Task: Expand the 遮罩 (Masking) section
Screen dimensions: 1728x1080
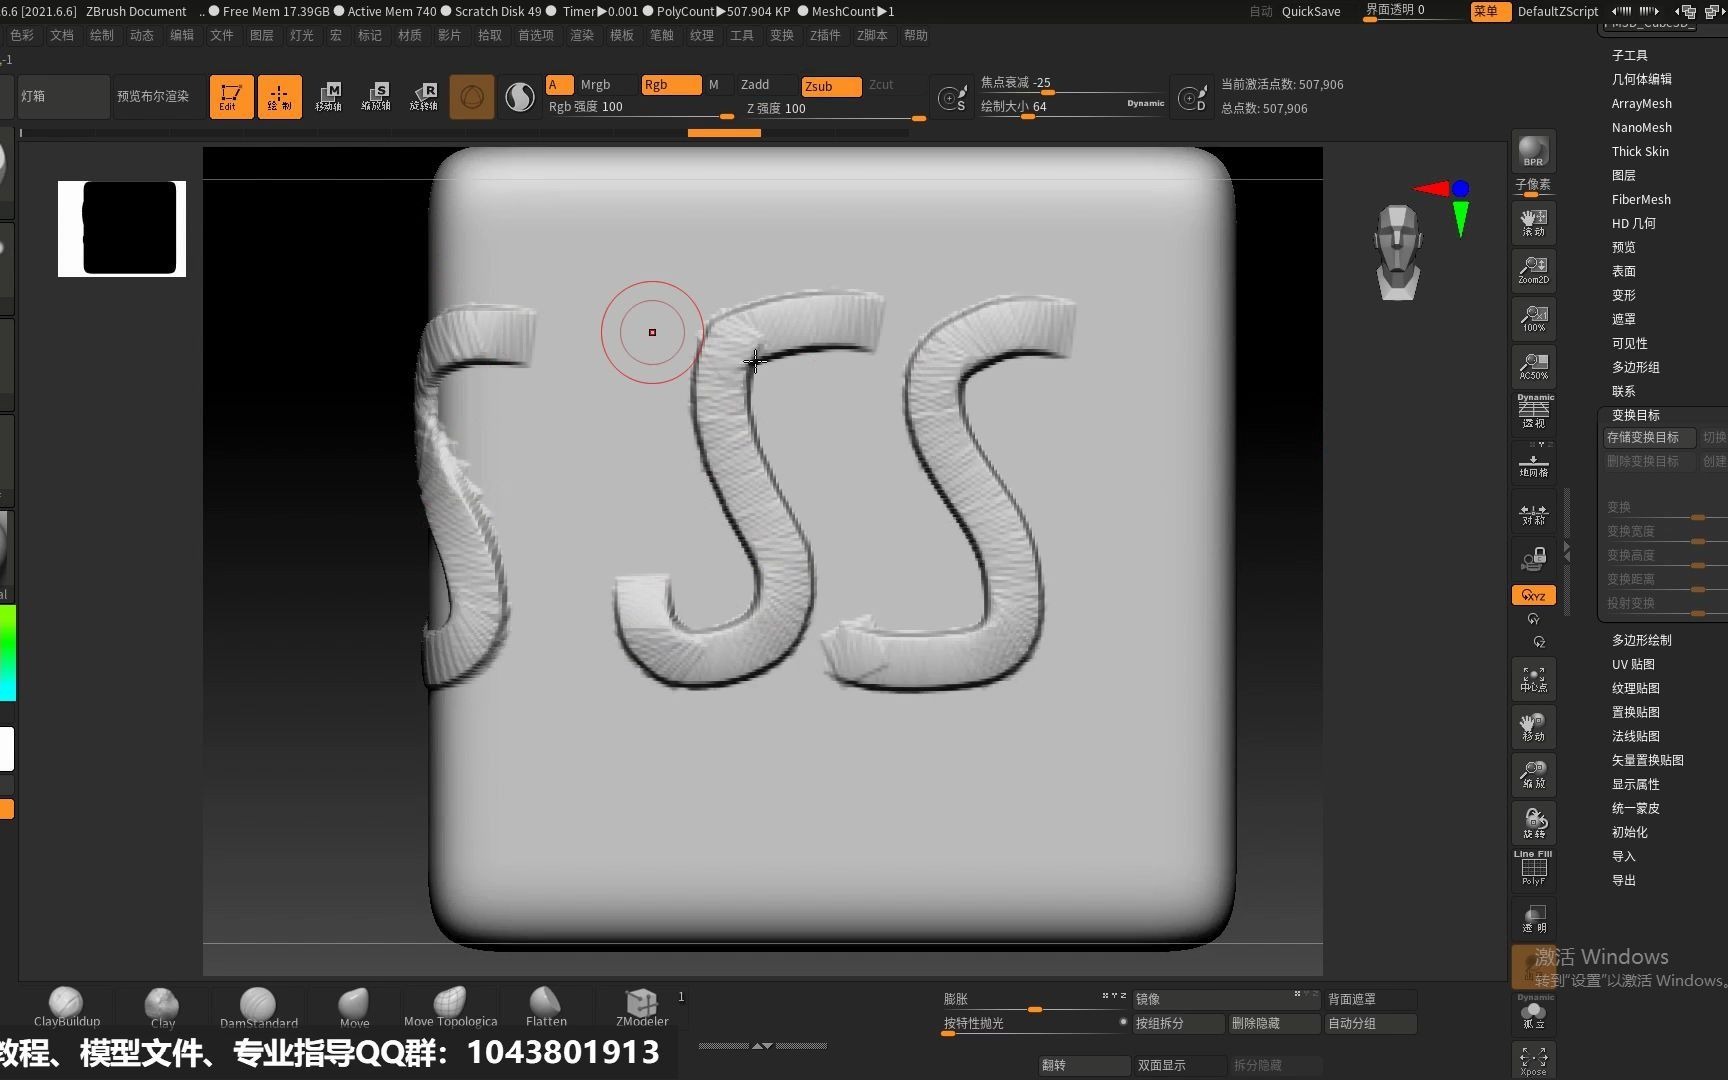Action: [x=1623, y=318]
